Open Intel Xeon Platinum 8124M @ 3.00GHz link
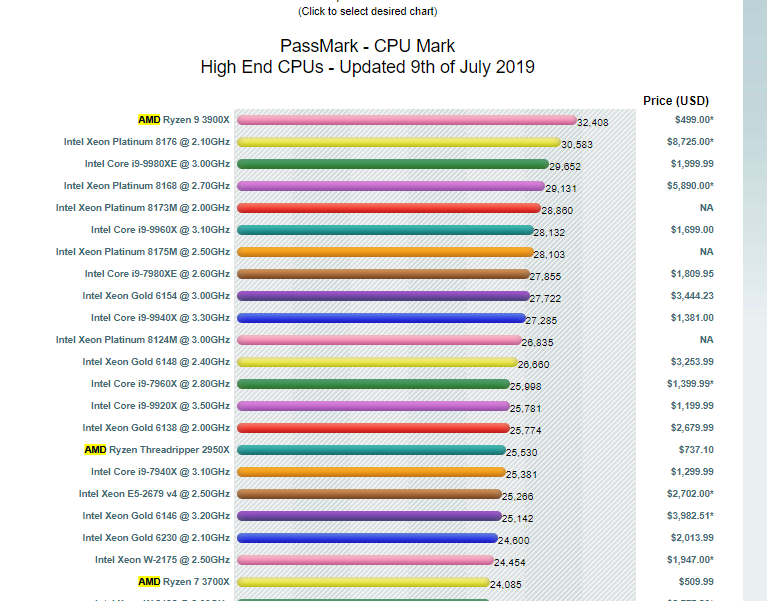 (143, 340)
